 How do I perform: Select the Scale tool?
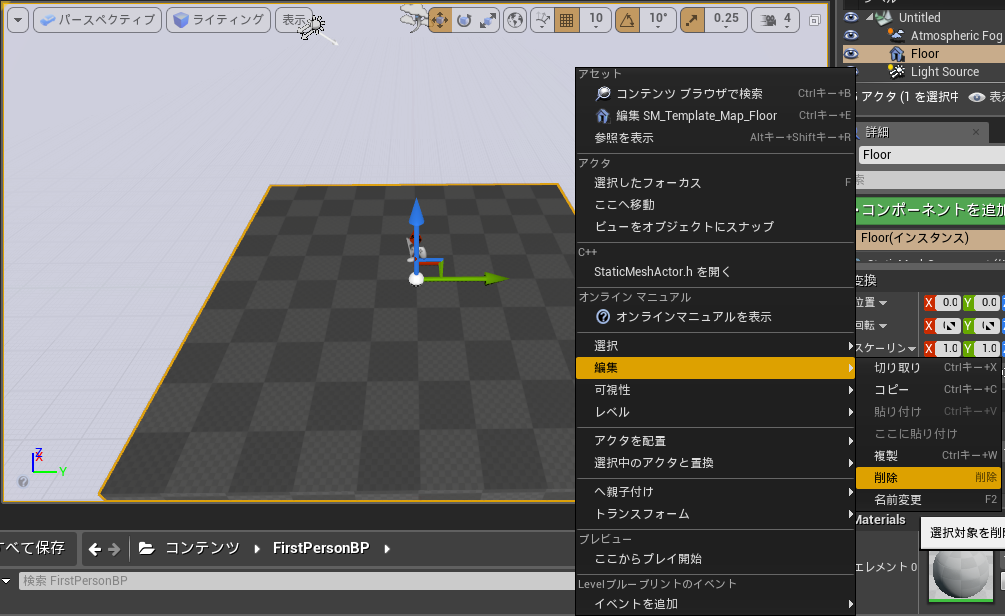(489, 19)
